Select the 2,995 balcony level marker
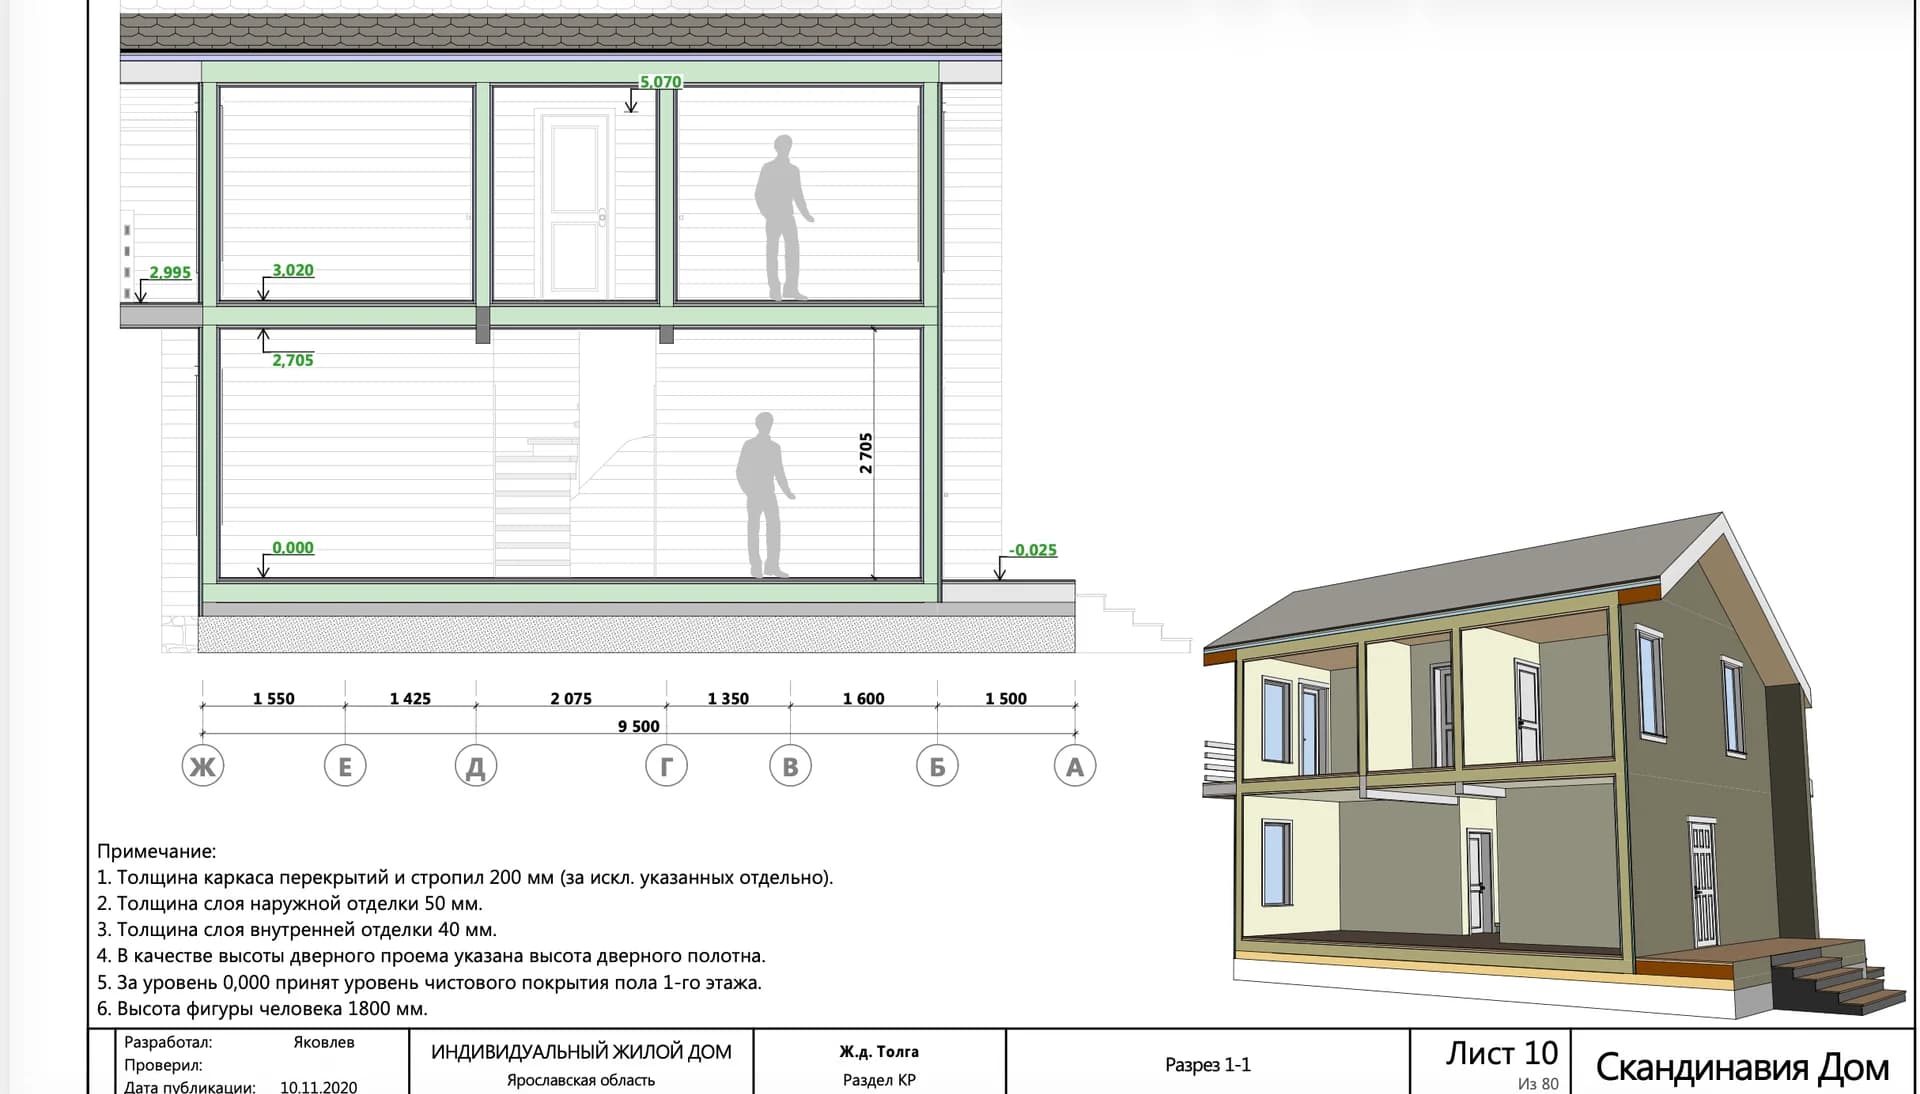 click(x=170, y=272)
